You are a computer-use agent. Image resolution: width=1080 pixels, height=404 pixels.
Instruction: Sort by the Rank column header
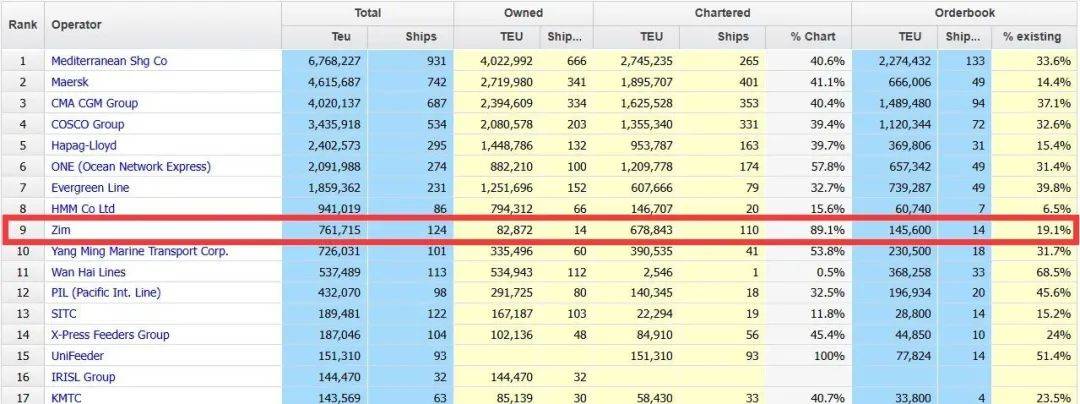click(22, 25)
